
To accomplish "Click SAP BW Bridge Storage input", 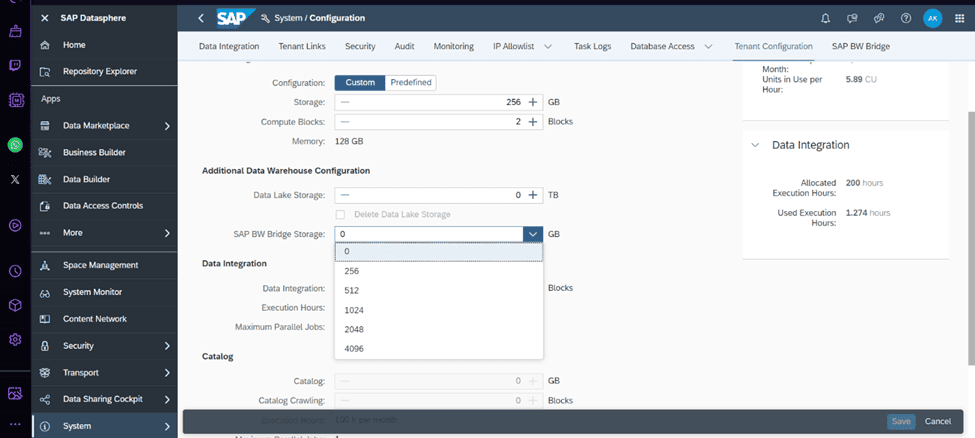I will pos(429,234).
